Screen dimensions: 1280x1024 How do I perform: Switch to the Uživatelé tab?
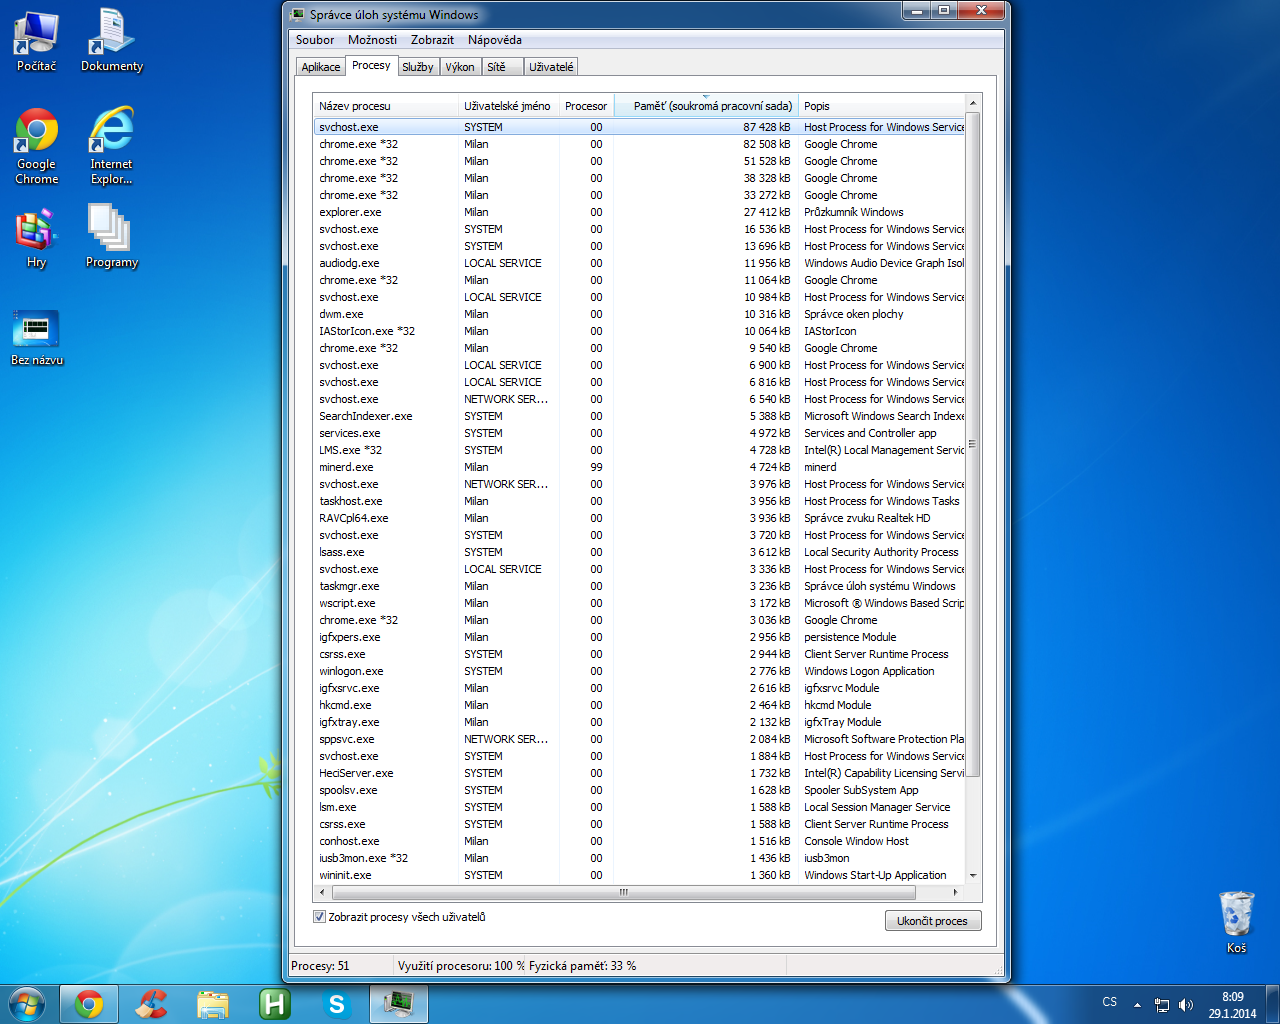pos(551,67)
